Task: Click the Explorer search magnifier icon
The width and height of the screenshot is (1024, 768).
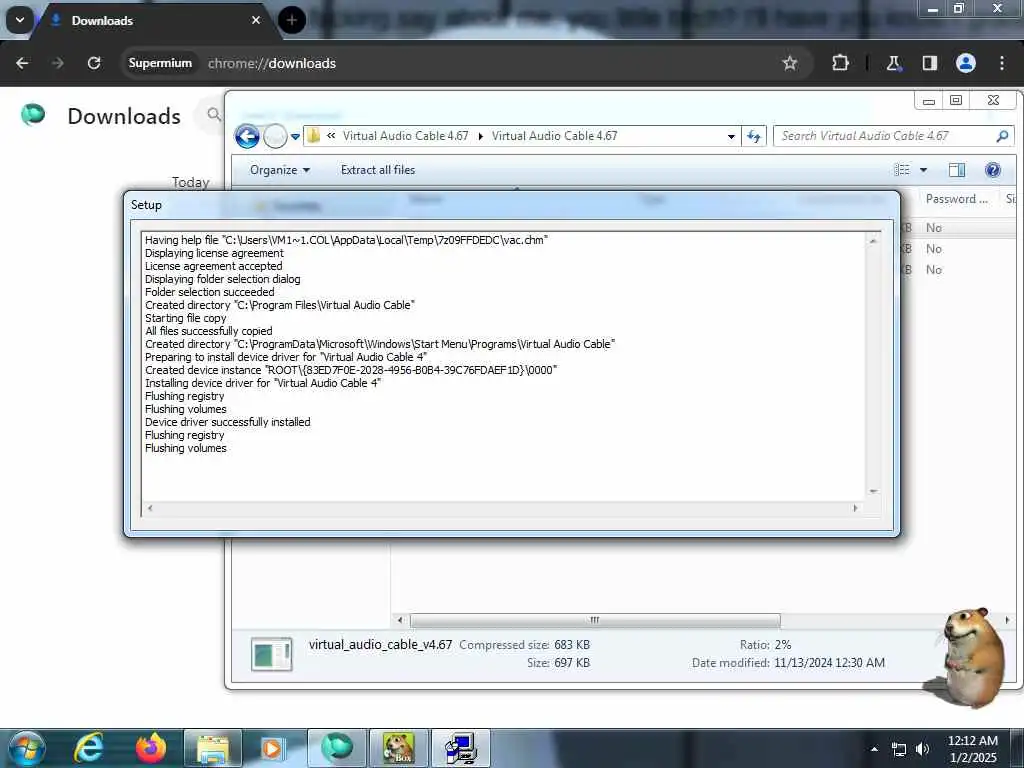Action: pos(1002,136)
